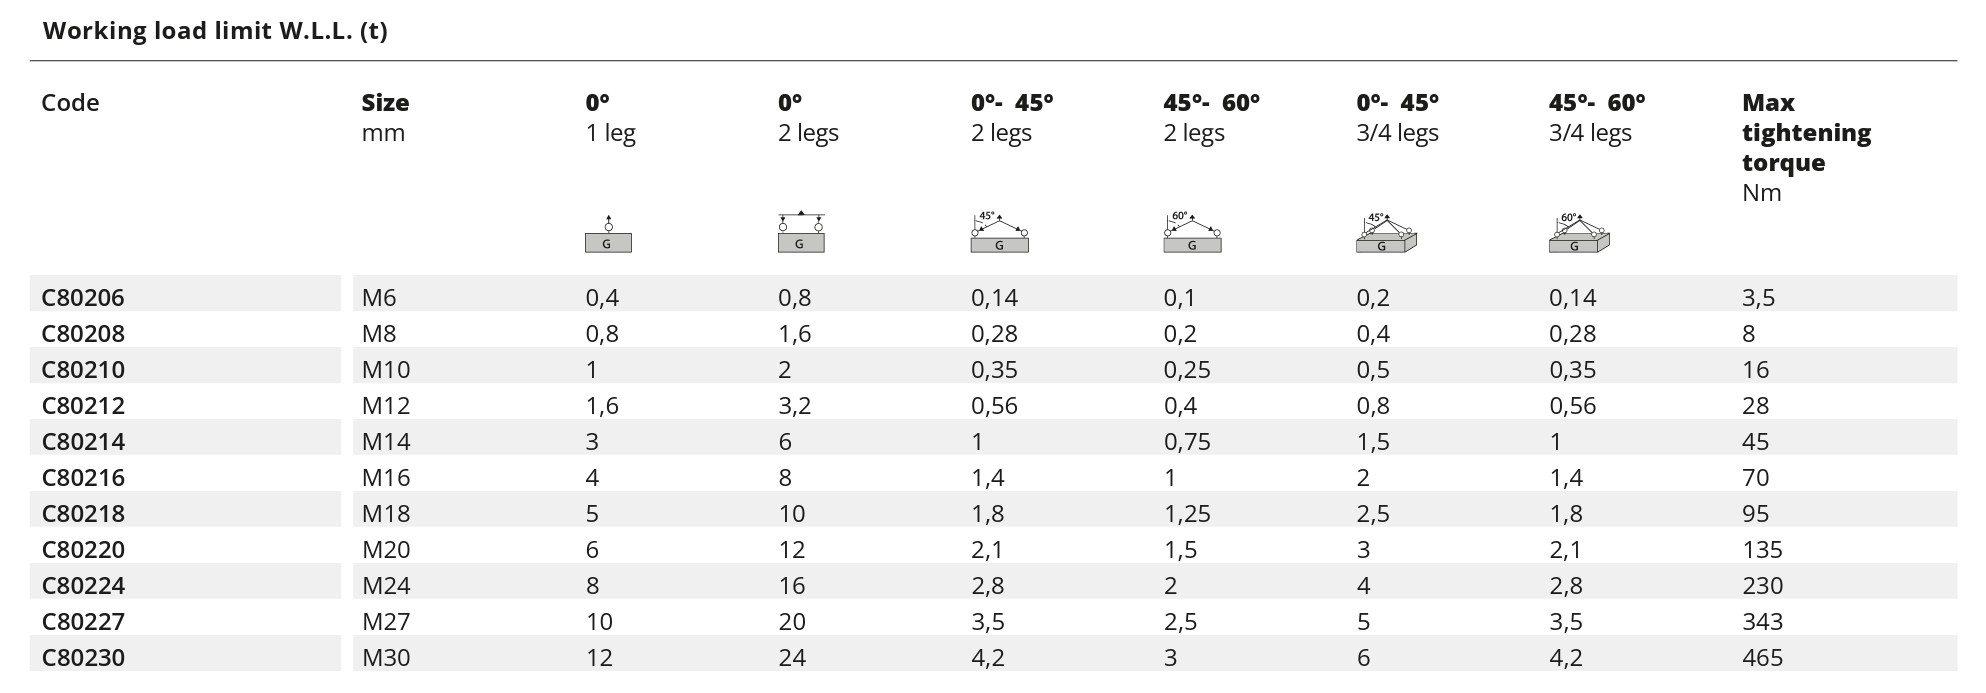Image resolution: width=1986 pixels, height=693 pixels.
Task: Click the M27 size cell
Action: point(386,622)
